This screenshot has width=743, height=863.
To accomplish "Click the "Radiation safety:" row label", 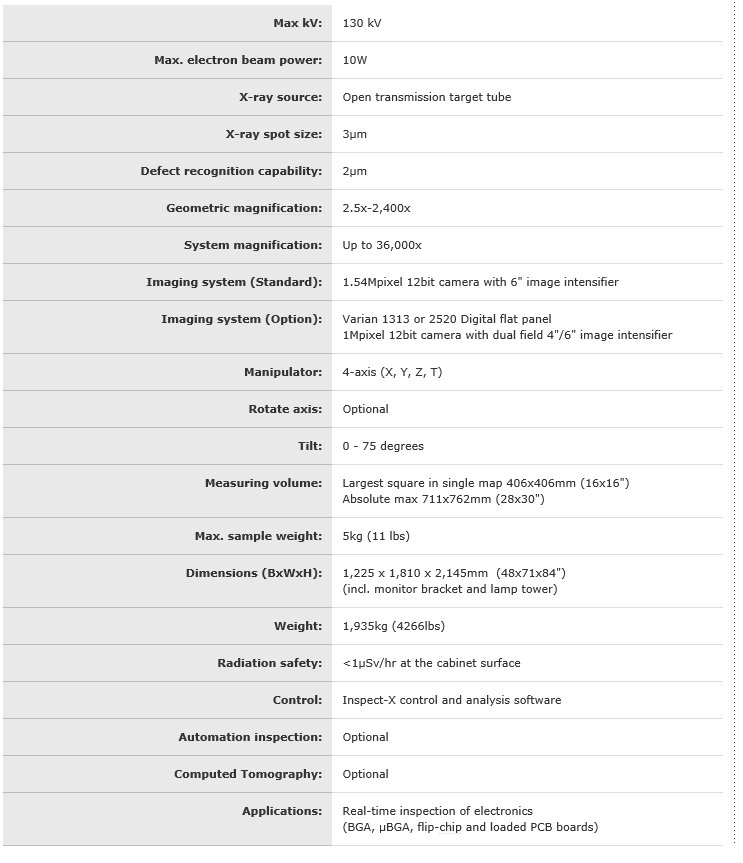I will [270, 663].
